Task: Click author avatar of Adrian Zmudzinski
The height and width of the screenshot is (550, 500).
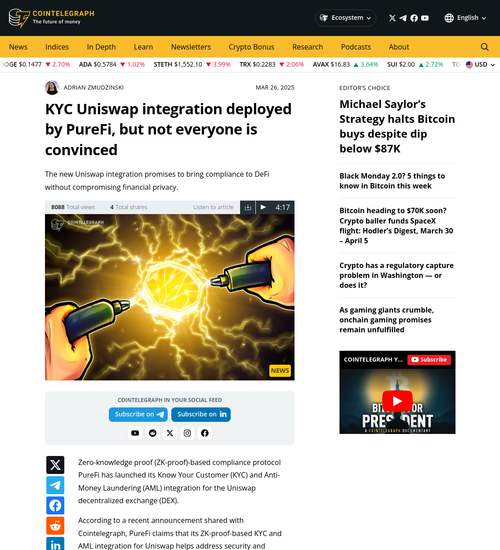Action: (52, 87)
